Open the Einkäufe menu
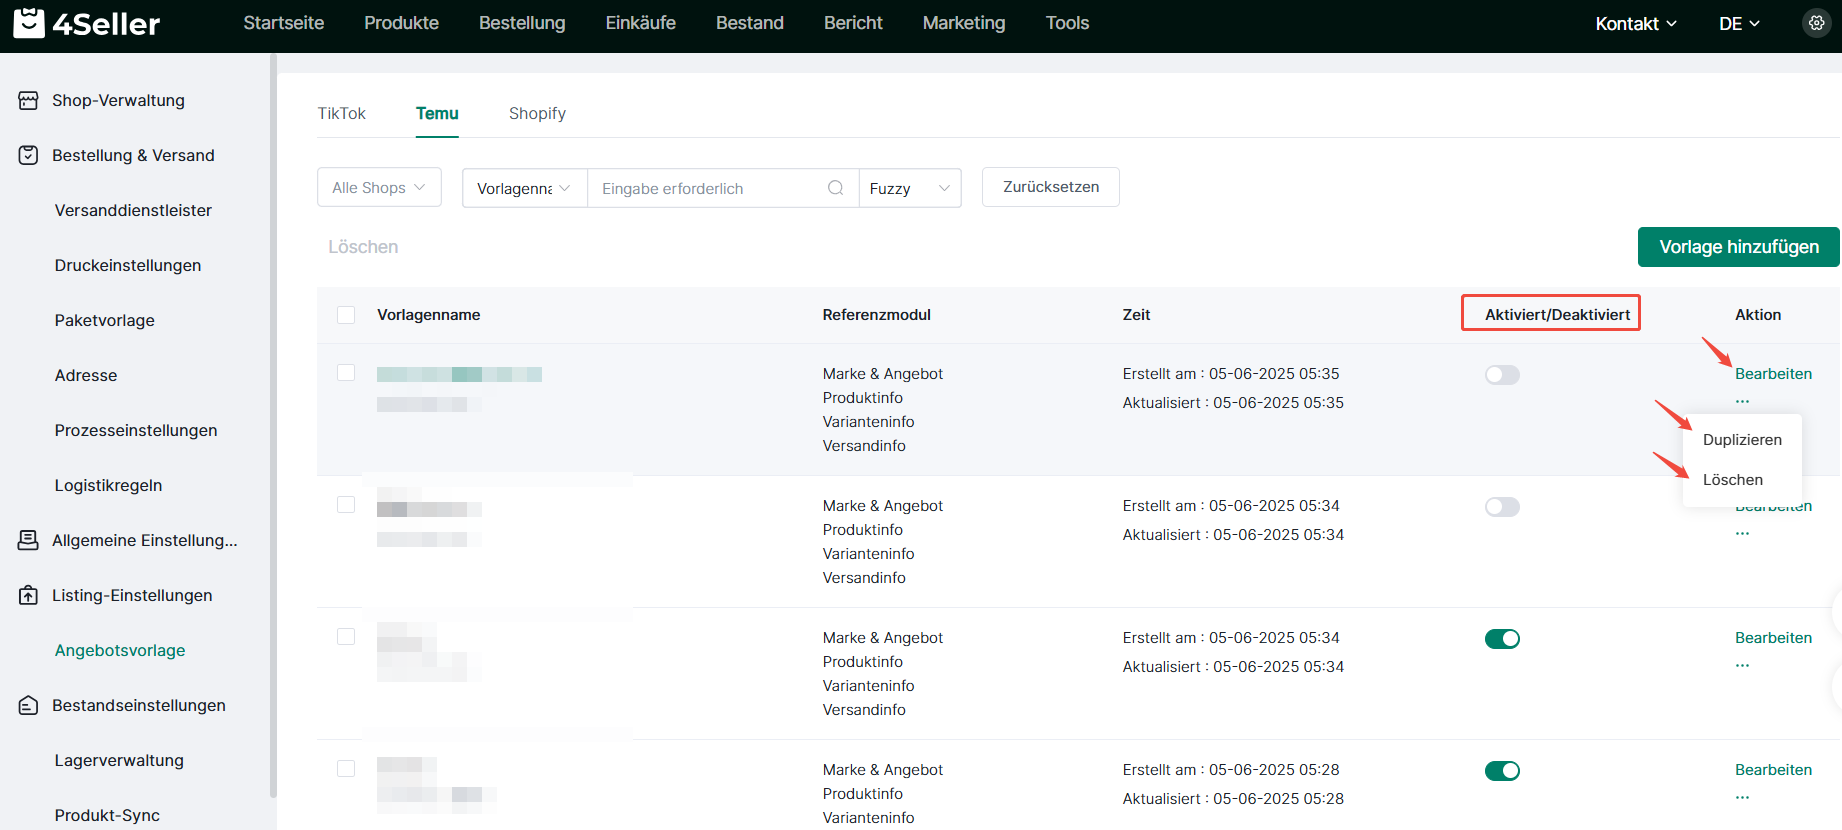 tap(640, 23)
